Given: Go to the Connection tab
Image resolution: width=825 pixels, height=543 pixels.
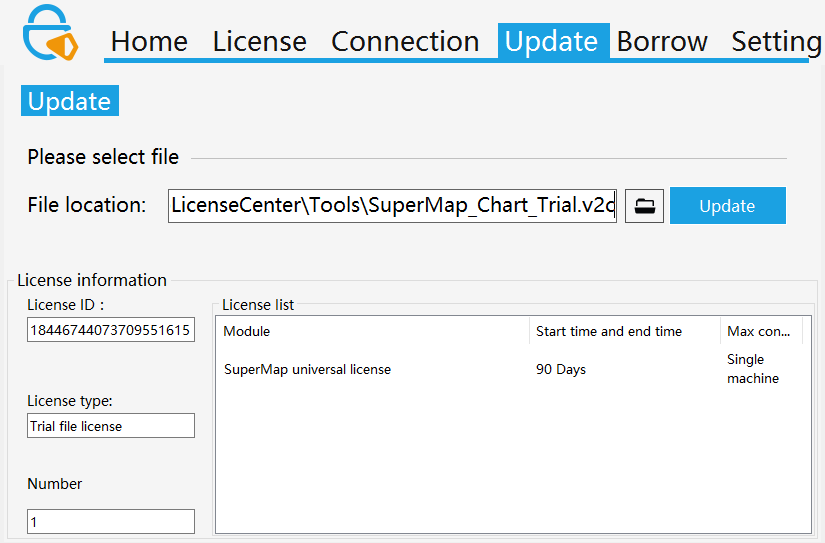Looking at the screenshot, I should (x=405, y=41).
